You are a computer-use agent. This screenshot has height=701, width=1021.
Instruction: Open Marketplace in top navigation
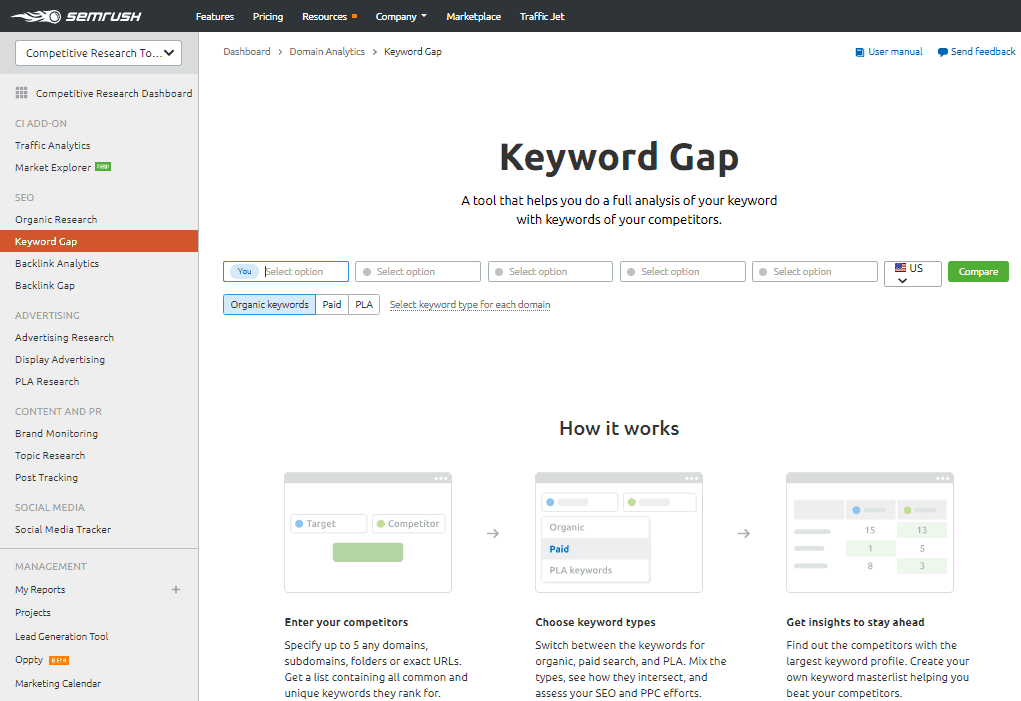473,16
